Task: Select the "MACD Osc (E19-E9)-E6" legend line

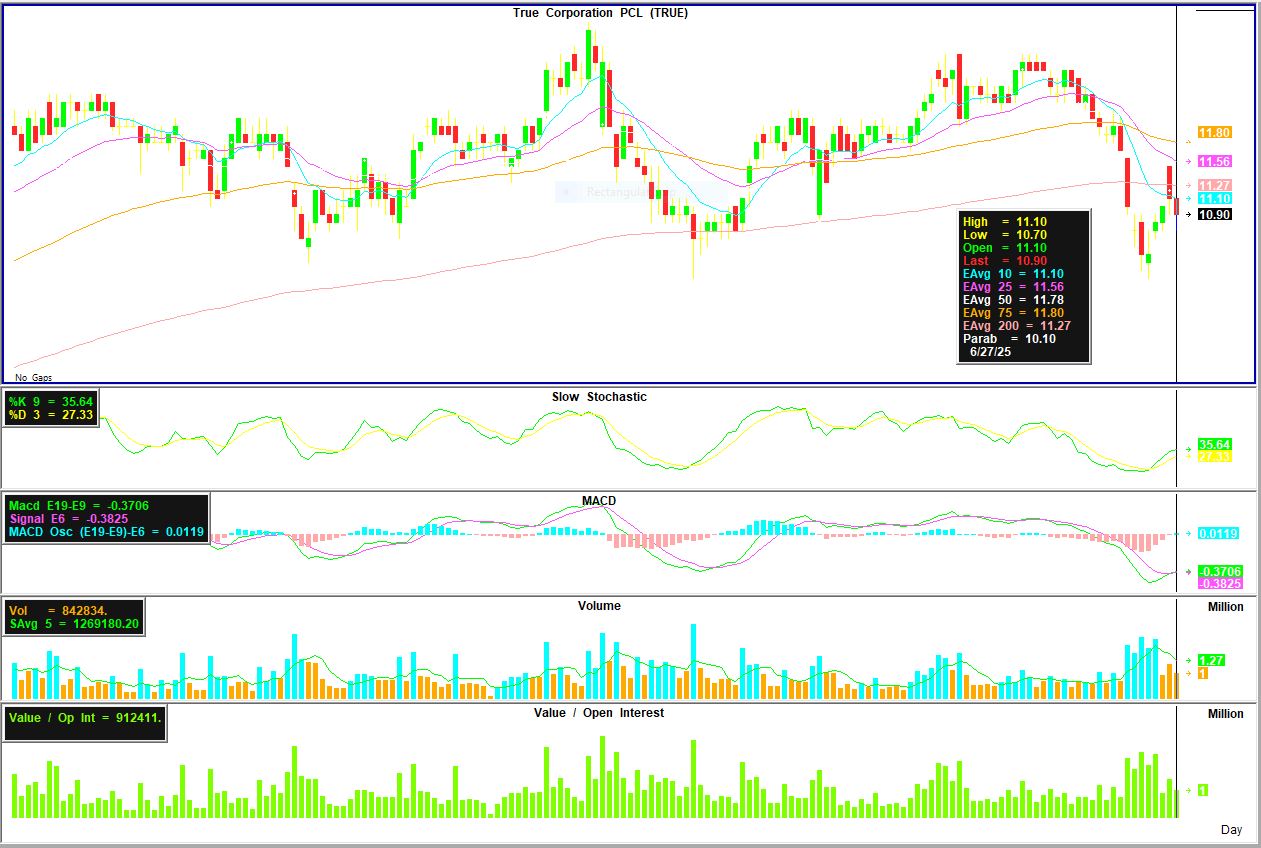Action: click(106, 532)
